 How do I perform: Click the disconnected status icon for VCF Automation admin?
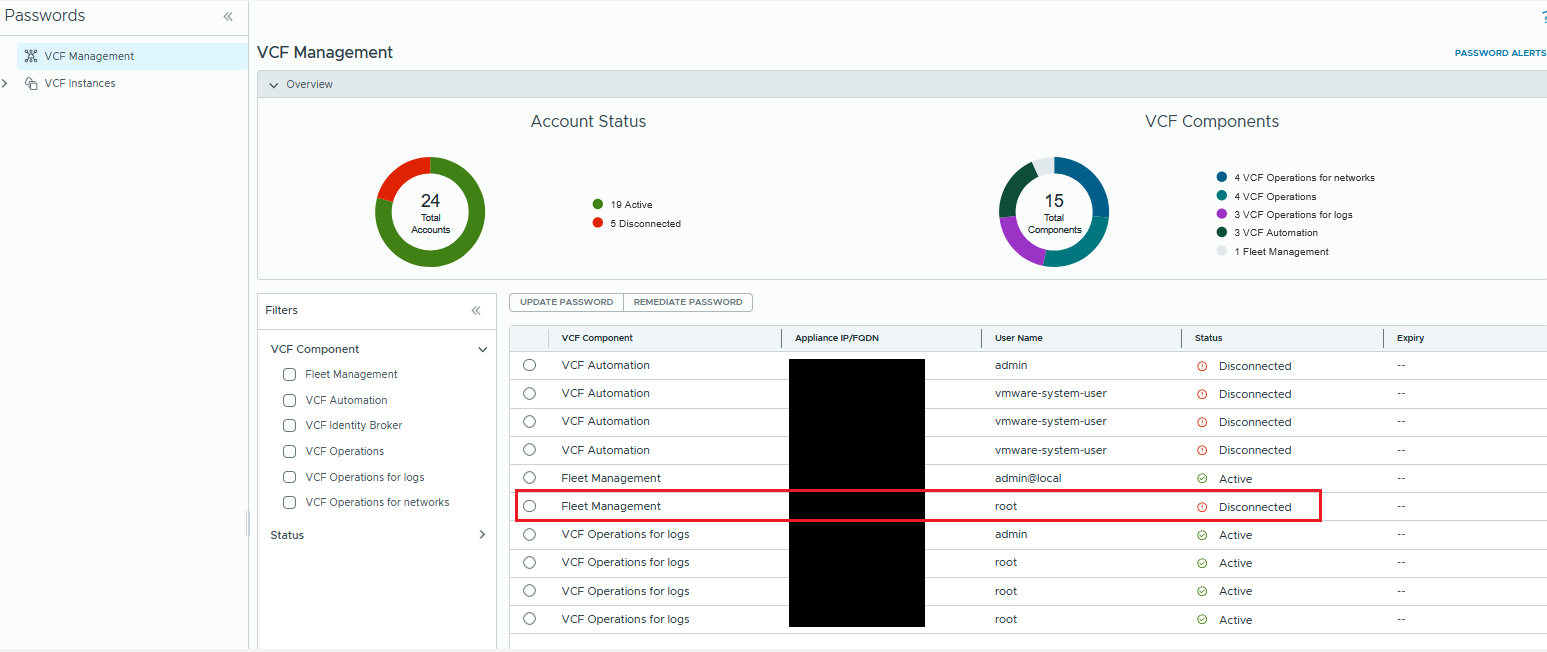click(1202, 366)
